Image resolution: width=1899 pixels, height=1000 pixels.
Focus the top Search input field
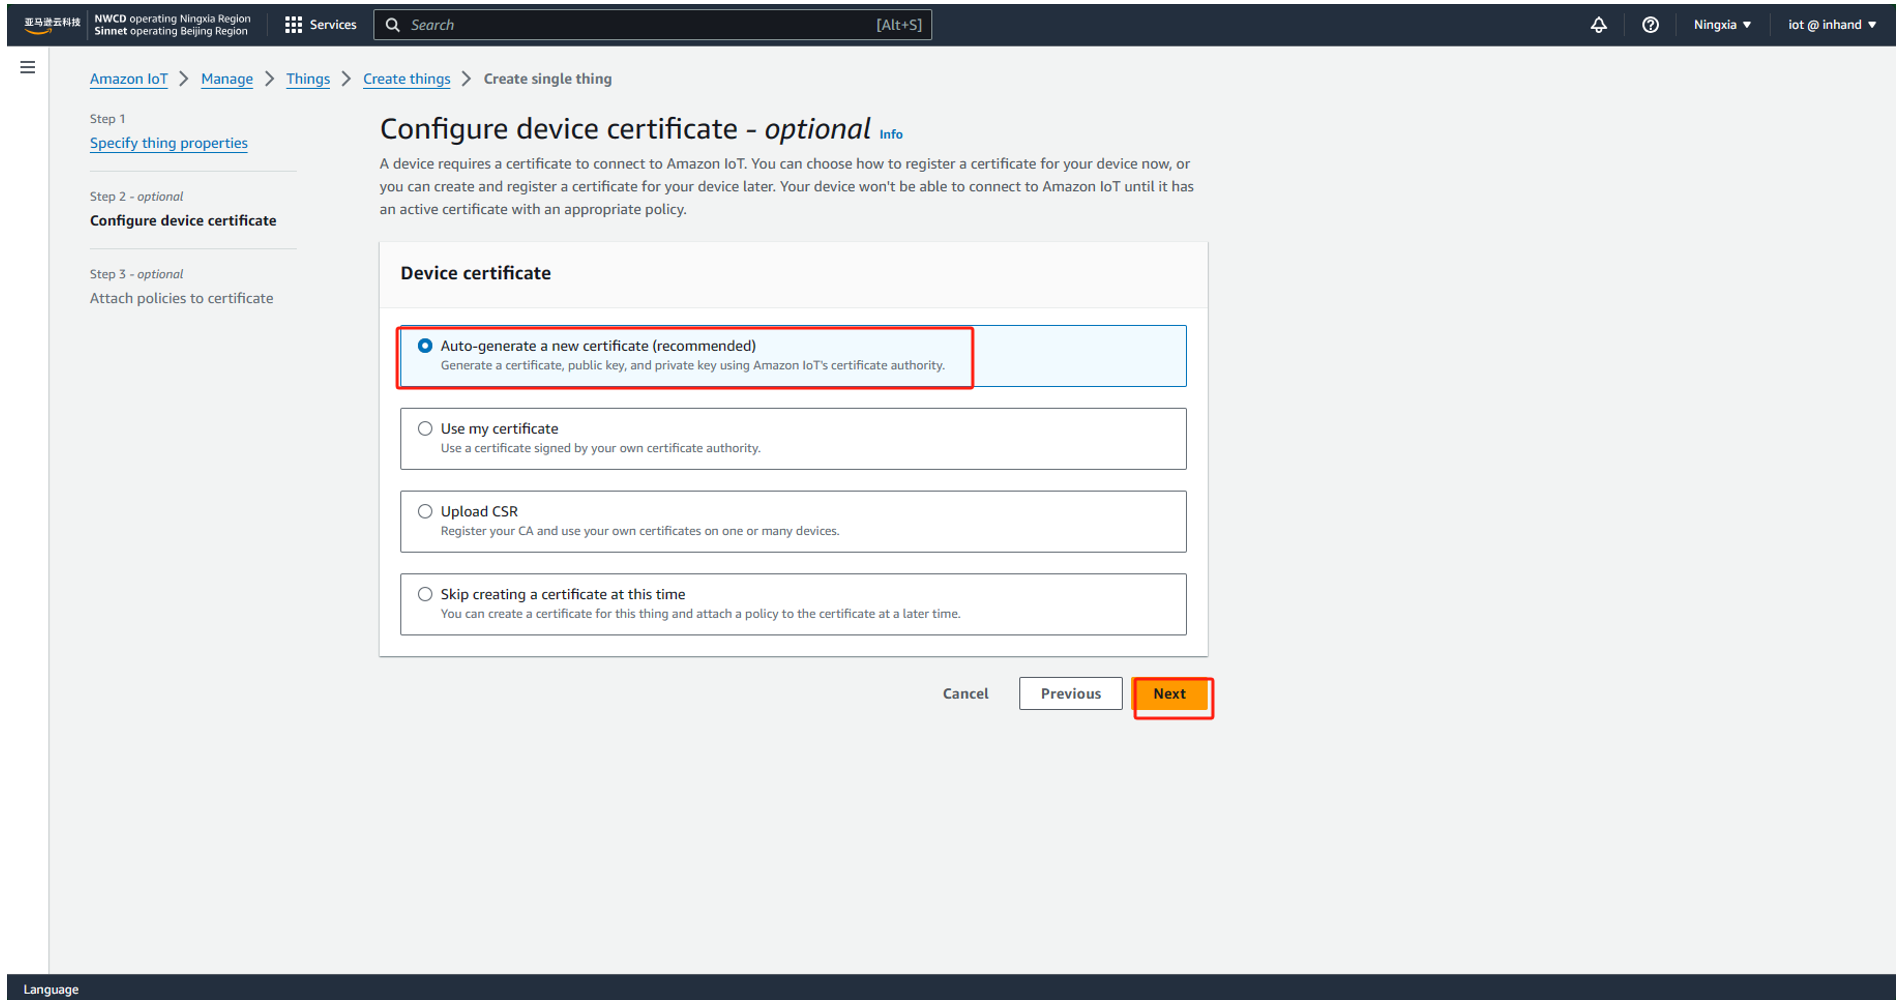[x=640, y=25]
